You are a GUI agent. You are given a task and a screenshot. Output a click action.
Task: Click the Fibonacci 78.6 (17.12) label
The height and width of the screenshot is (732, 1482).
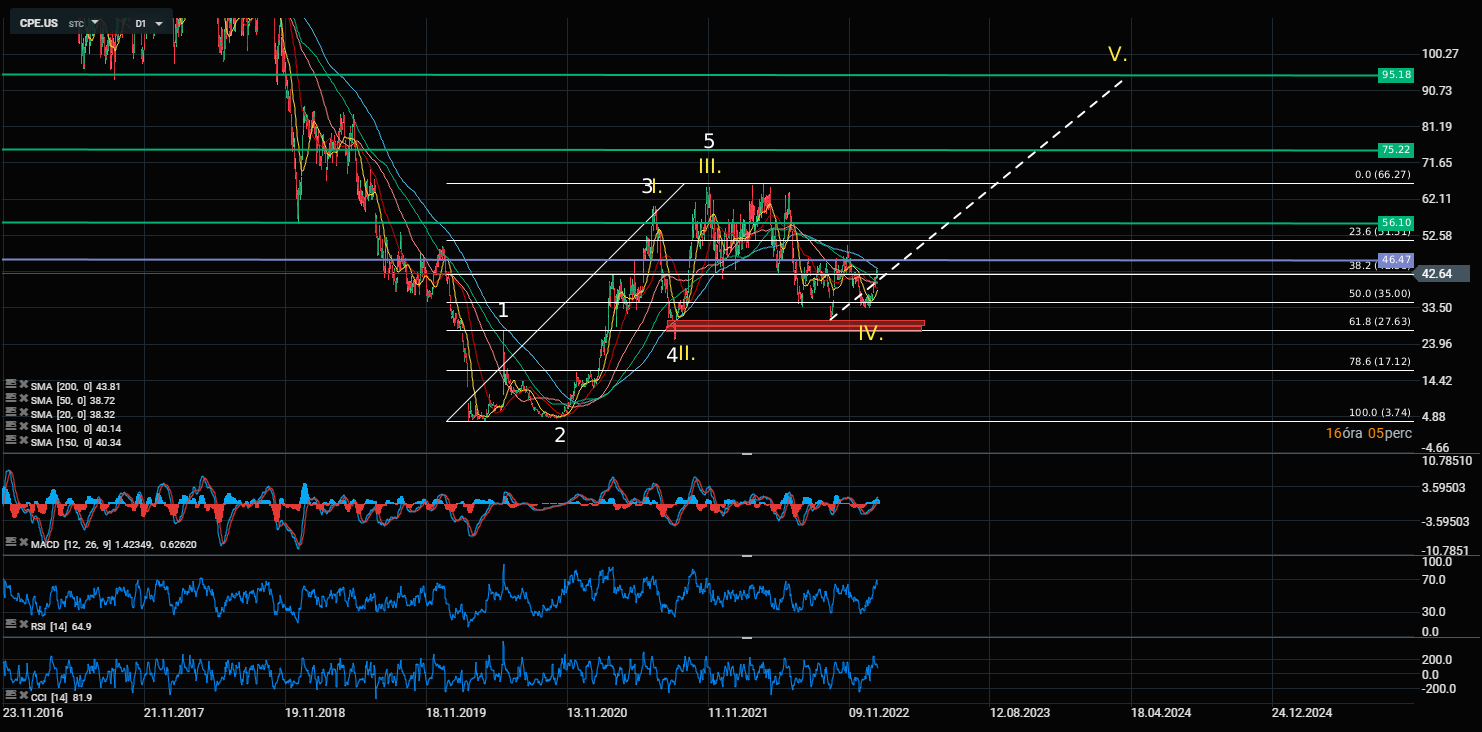(x=1378, y=361)
